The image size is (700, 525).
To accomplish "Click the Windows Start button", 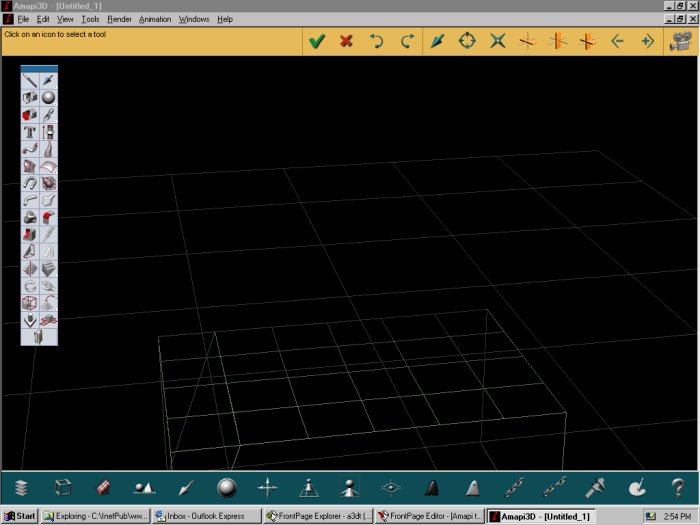I will pyautogui.click(x=20, y=516).
